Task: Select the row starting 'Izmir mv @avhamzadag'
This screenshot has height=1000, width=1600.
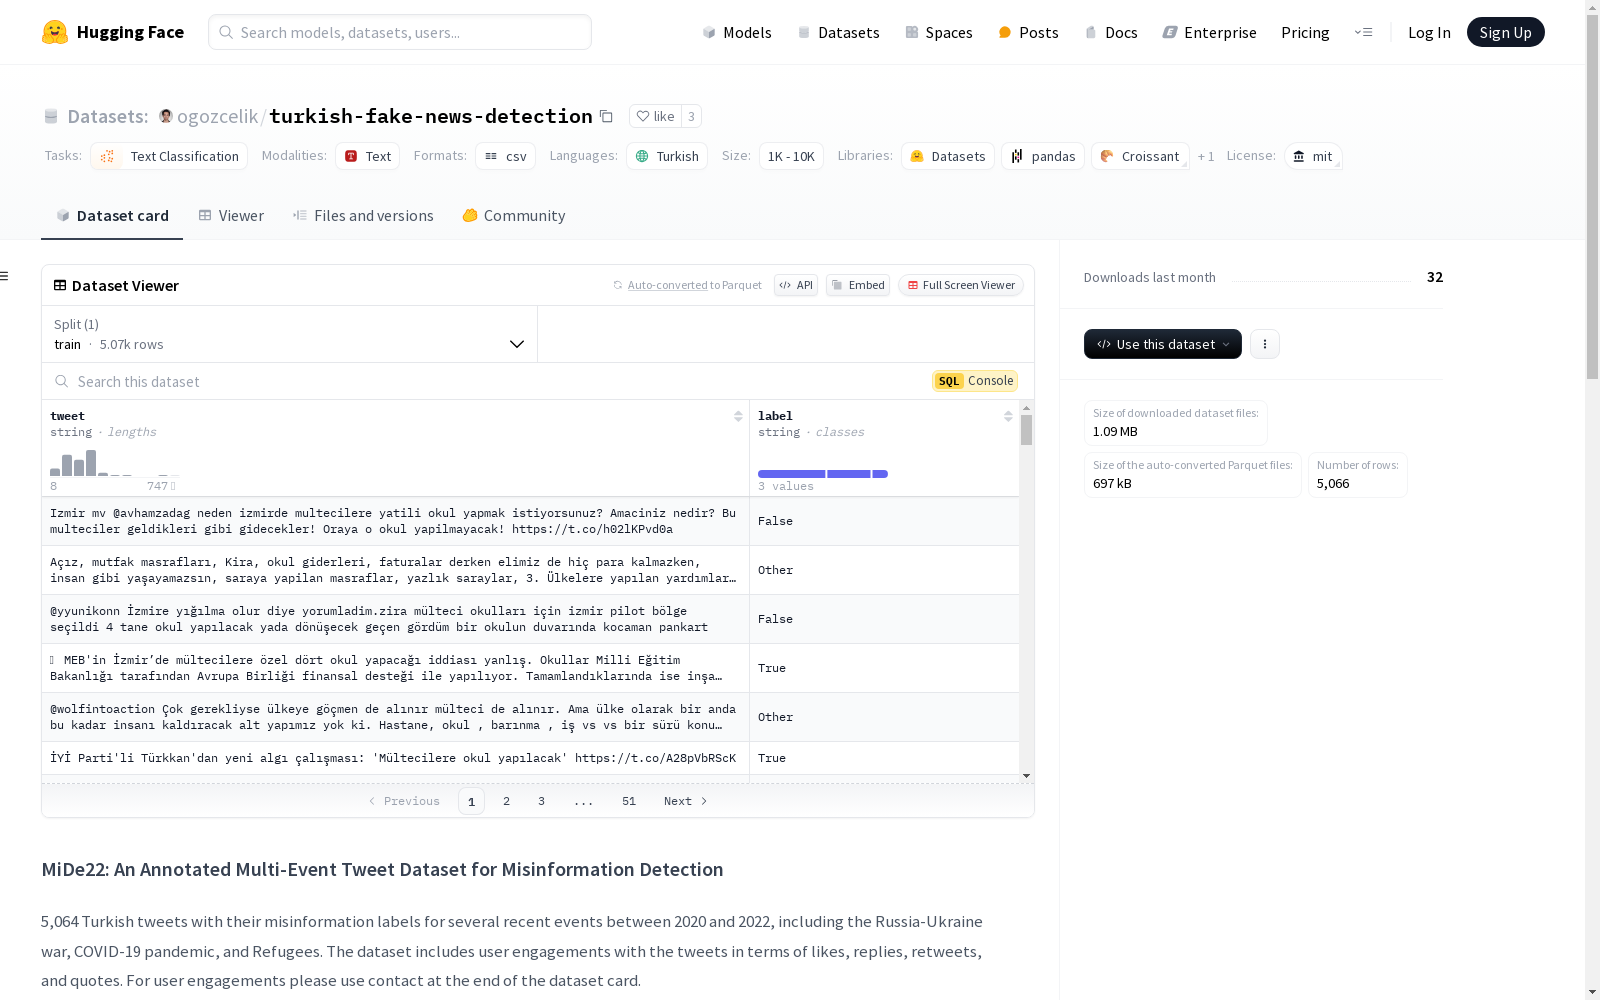Action: click(x=530, y=521)
